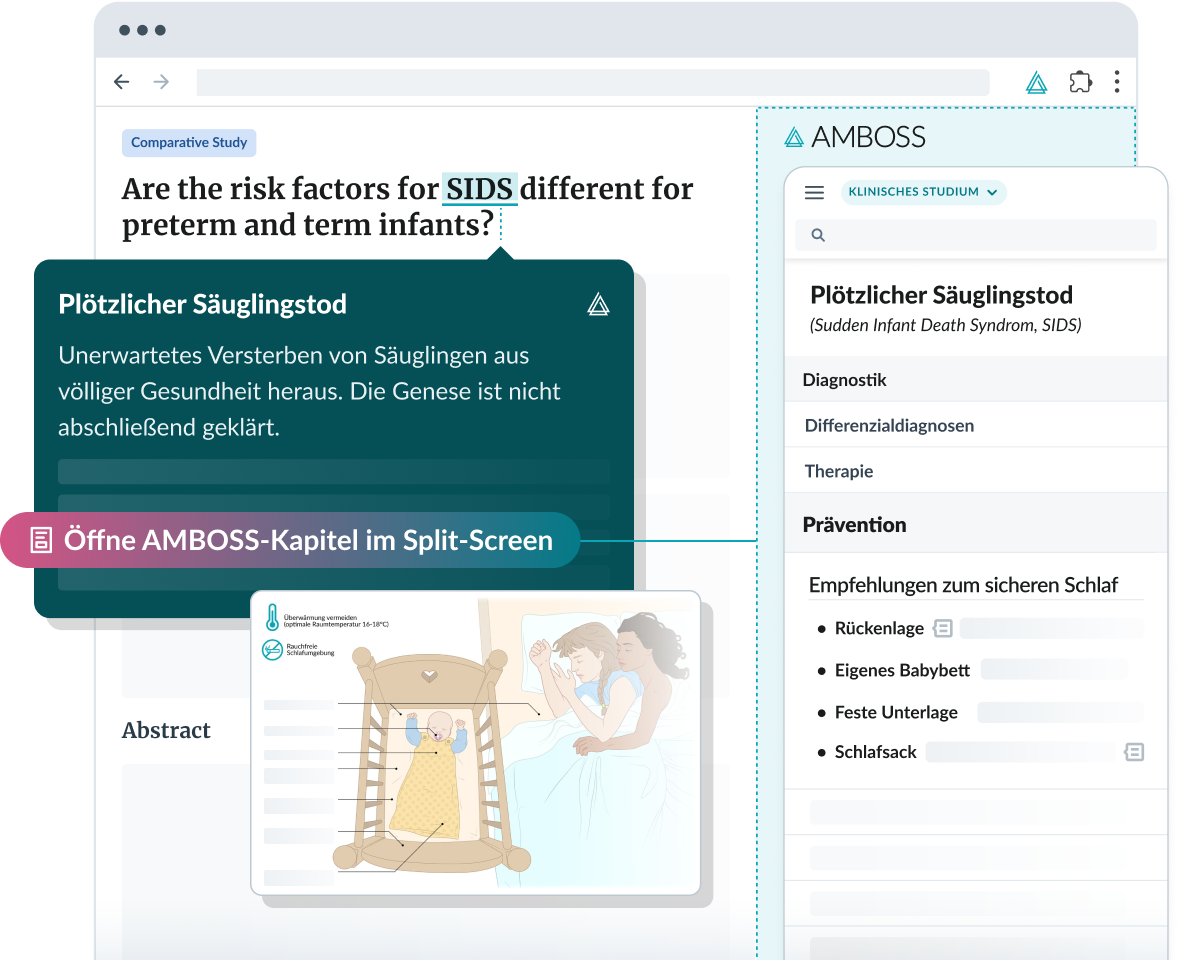Click the AMBOSS logo in side panel
Viewport: 1184px width, 960px height.
854,137
